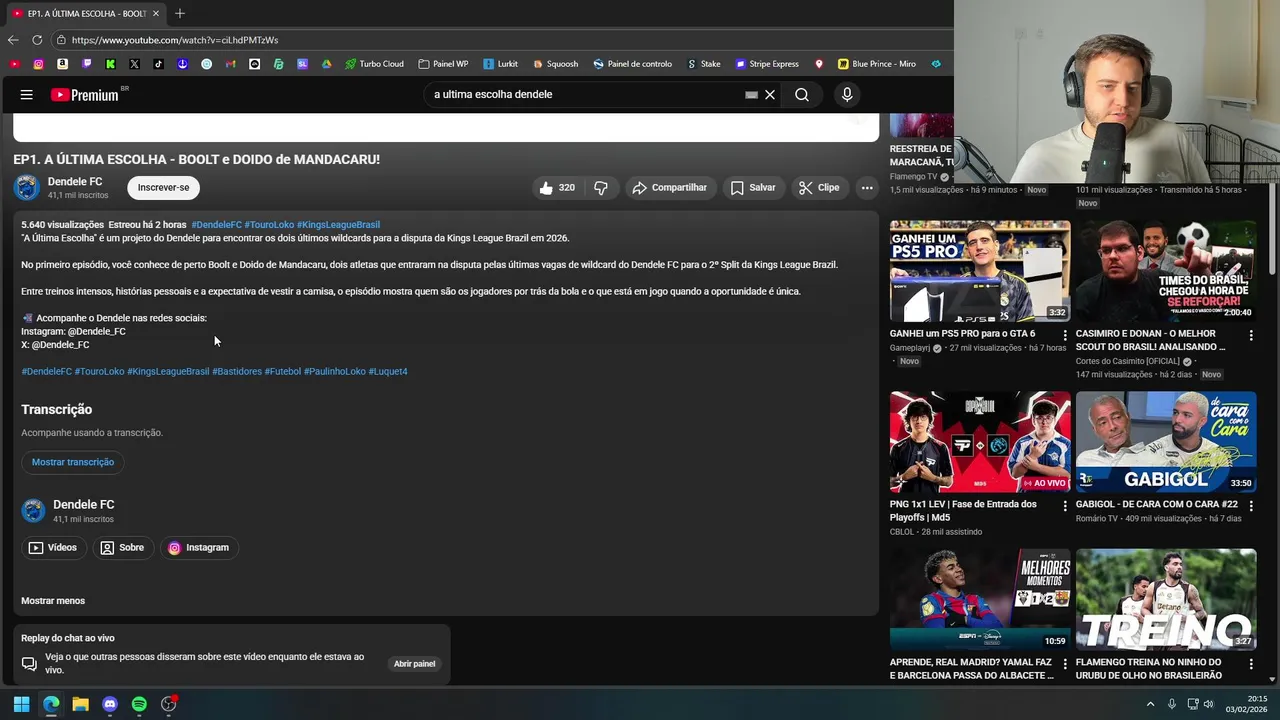
Task: Share video via Compartilhar button
Action: [x=669, y=188]
